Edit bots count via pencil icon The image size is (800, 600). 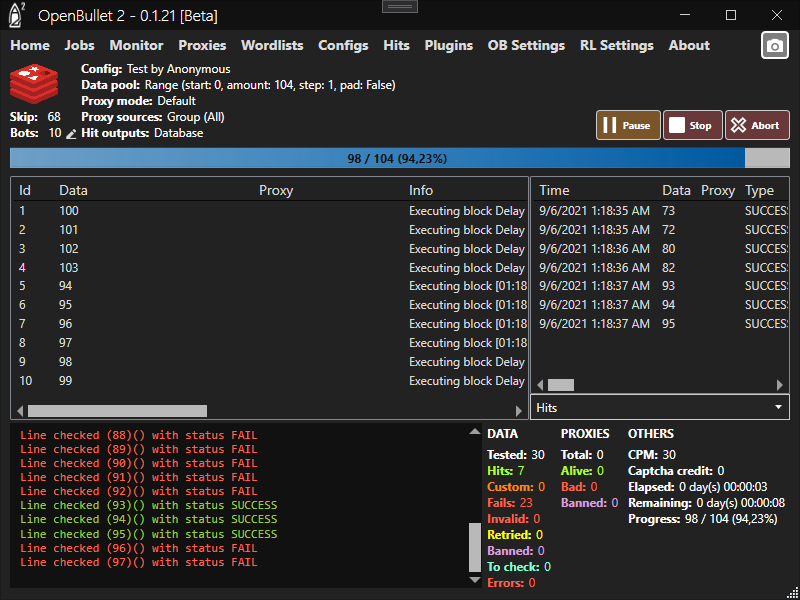(71, 134)
